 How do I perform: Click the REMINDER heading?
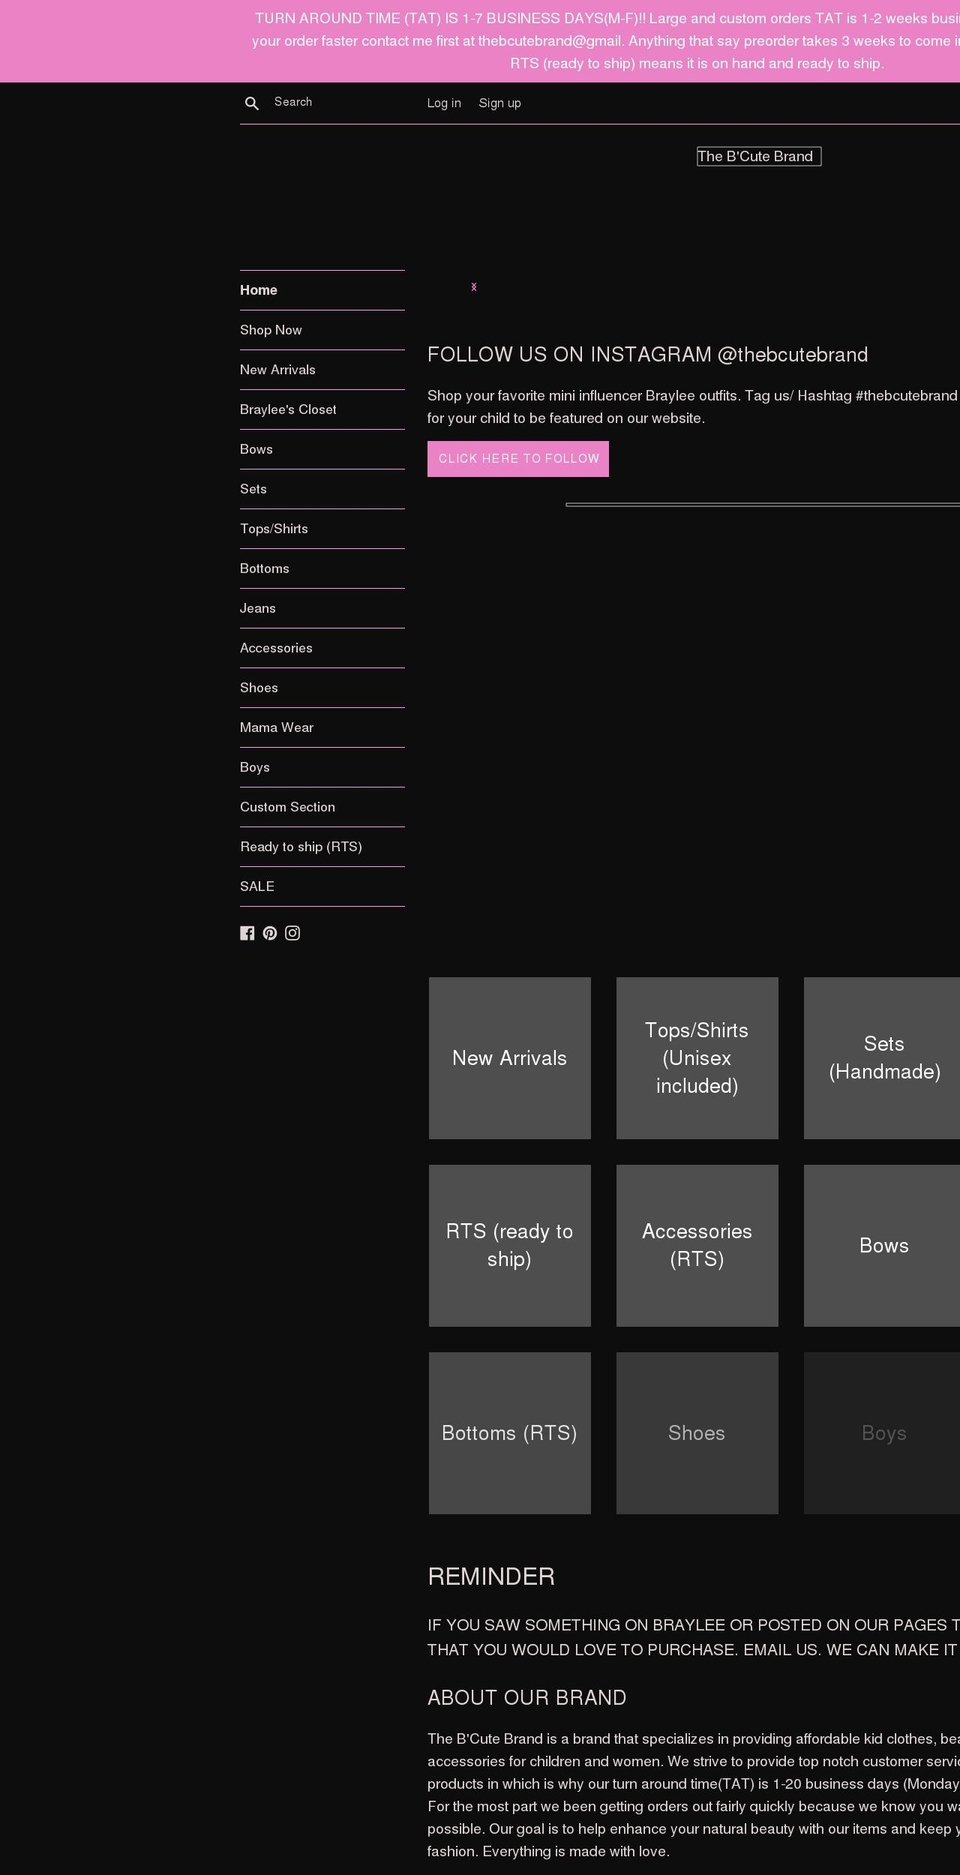[491, 1577]
